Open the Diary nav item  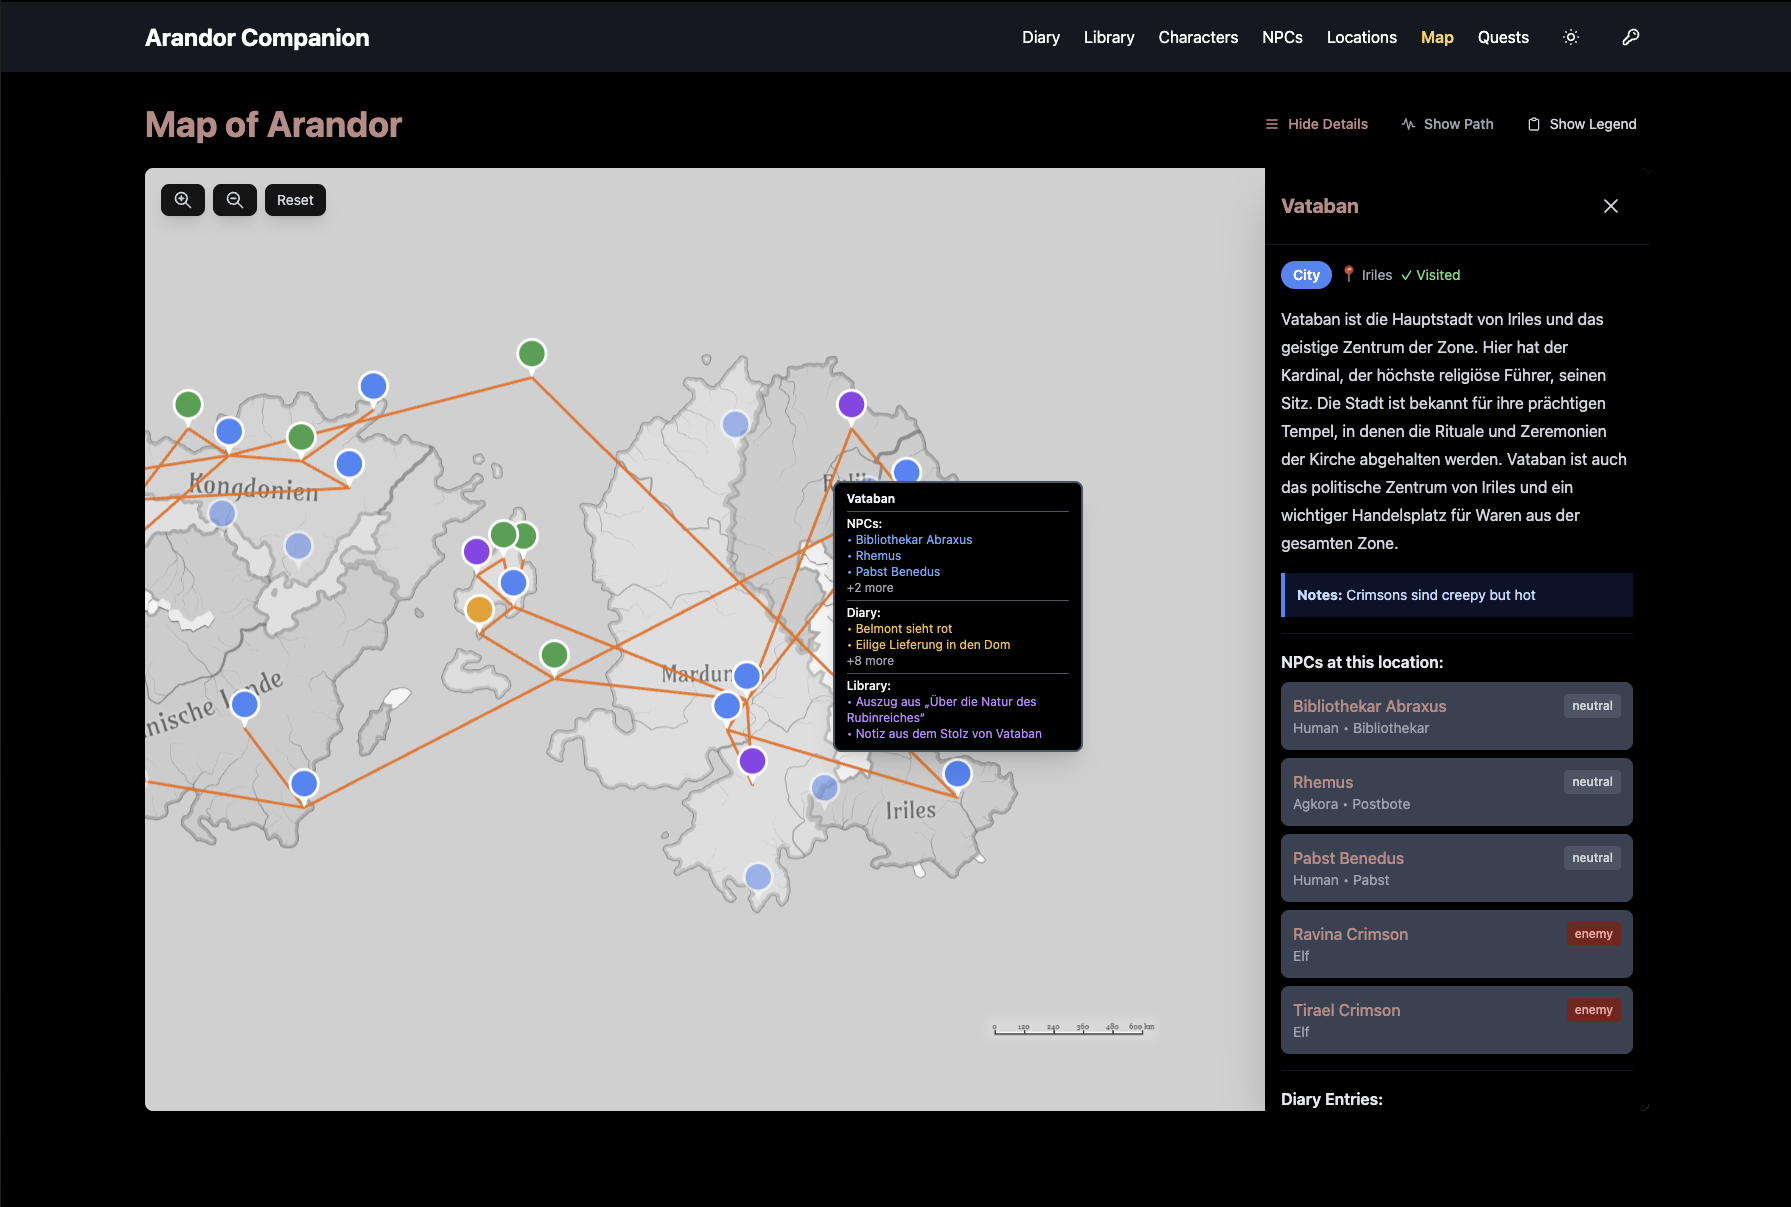pos(1040,37)
